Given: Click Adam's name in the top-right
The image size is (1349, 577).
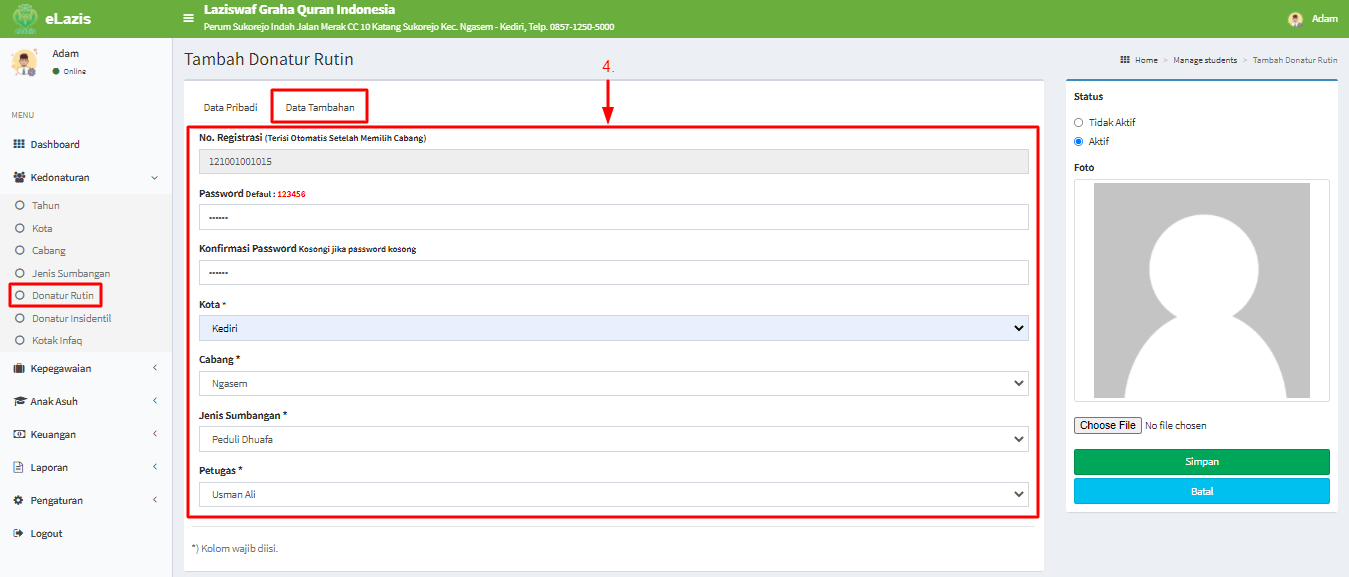Looking at the screenshot, I should pos(1324,19).
